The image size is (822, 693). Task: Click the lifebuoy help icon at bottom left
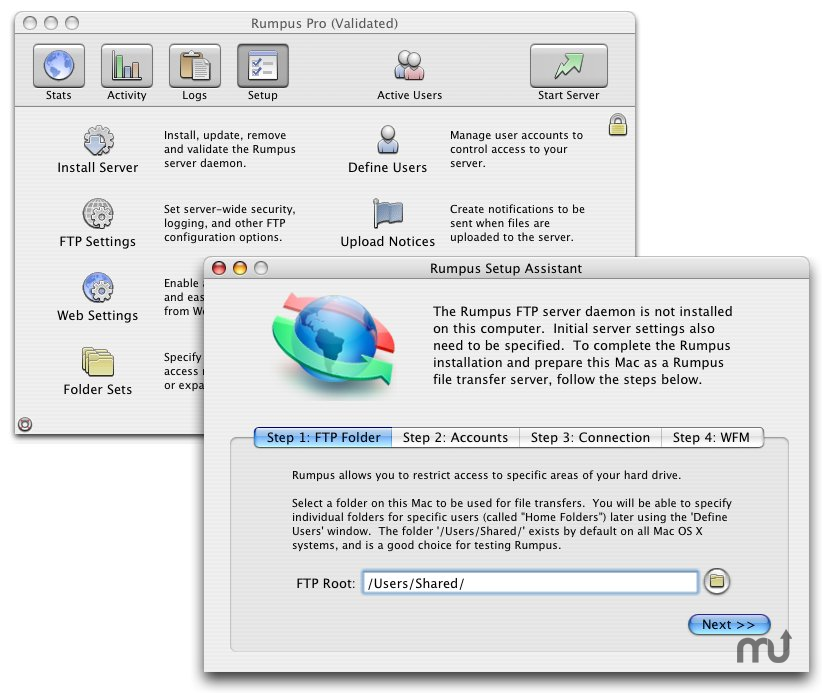[25, 424]
